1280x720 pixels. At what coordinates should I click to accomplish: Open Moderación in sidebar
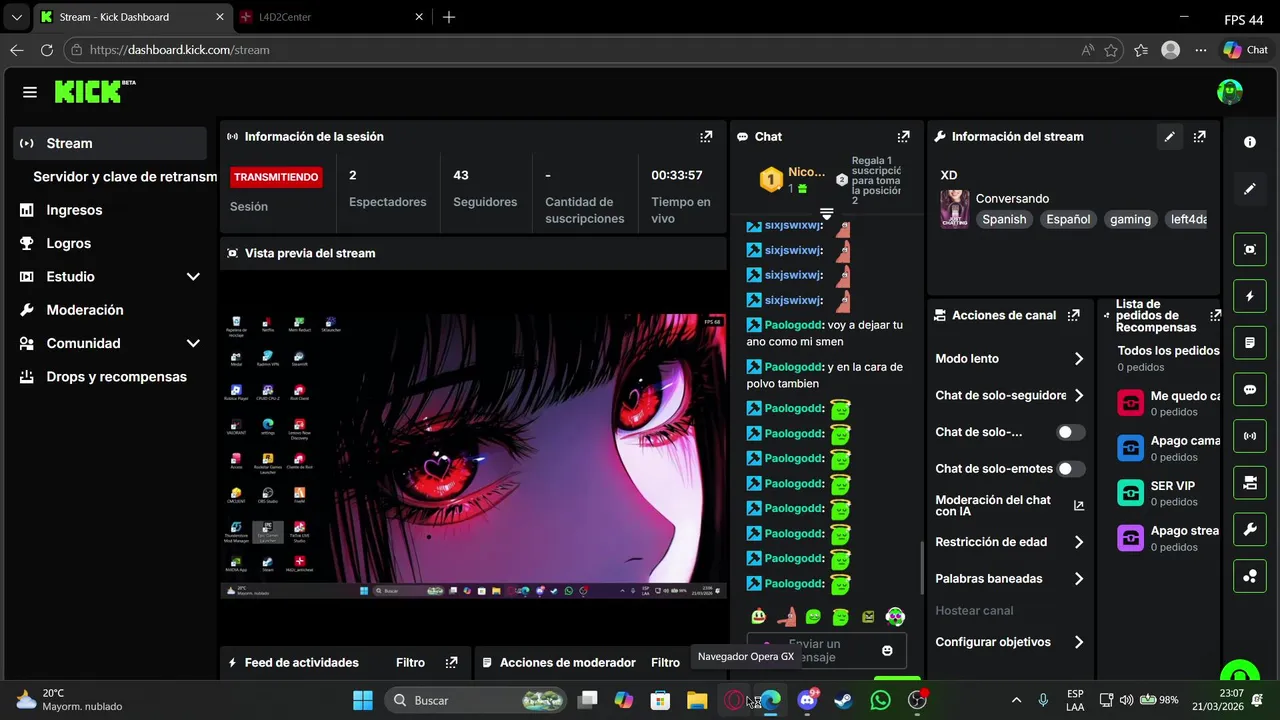[x=110, y=310]
